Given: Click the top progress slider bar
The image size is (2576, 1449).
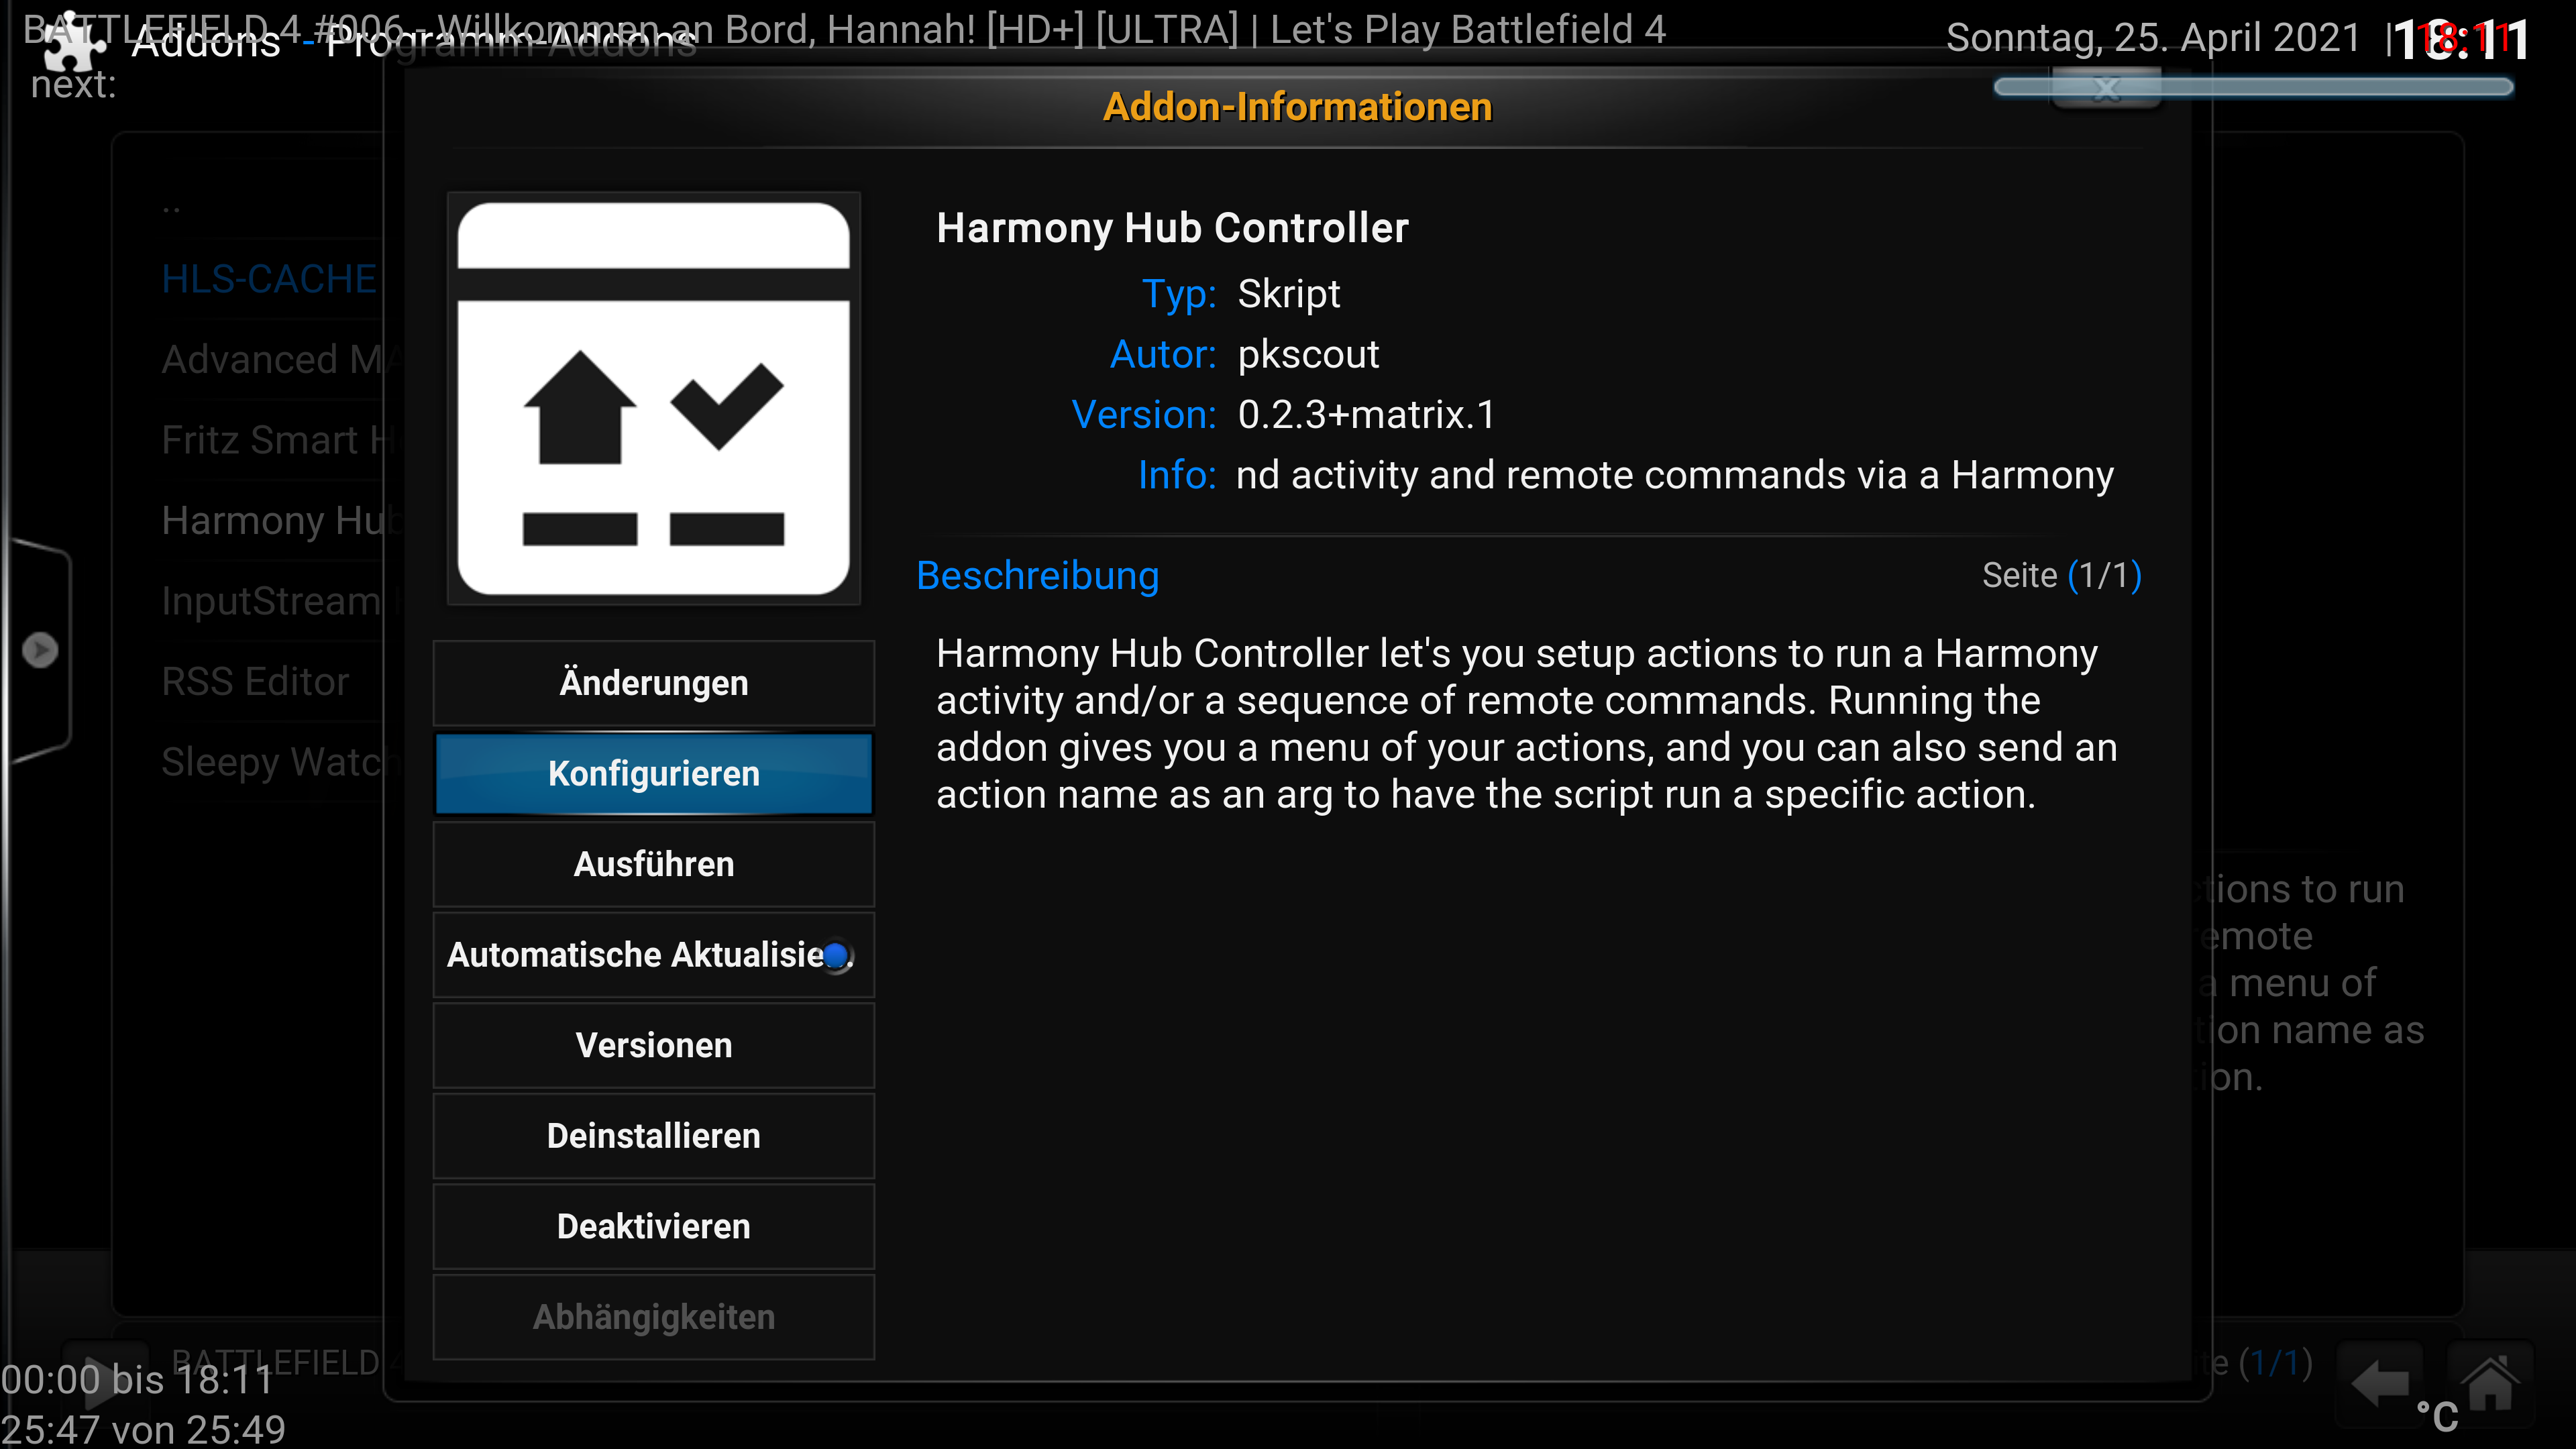Looking at the screenshot, I should tap(2253, 88).
